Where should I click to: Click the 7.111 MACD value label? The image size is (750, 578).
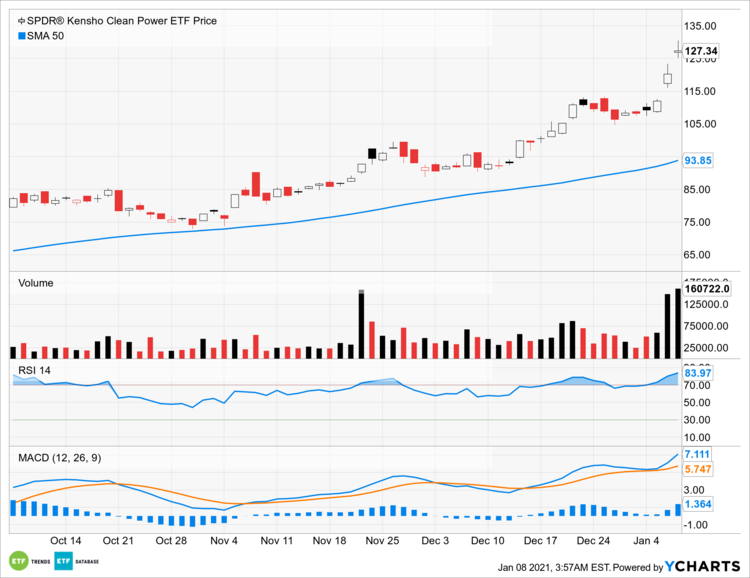(696, 455)
